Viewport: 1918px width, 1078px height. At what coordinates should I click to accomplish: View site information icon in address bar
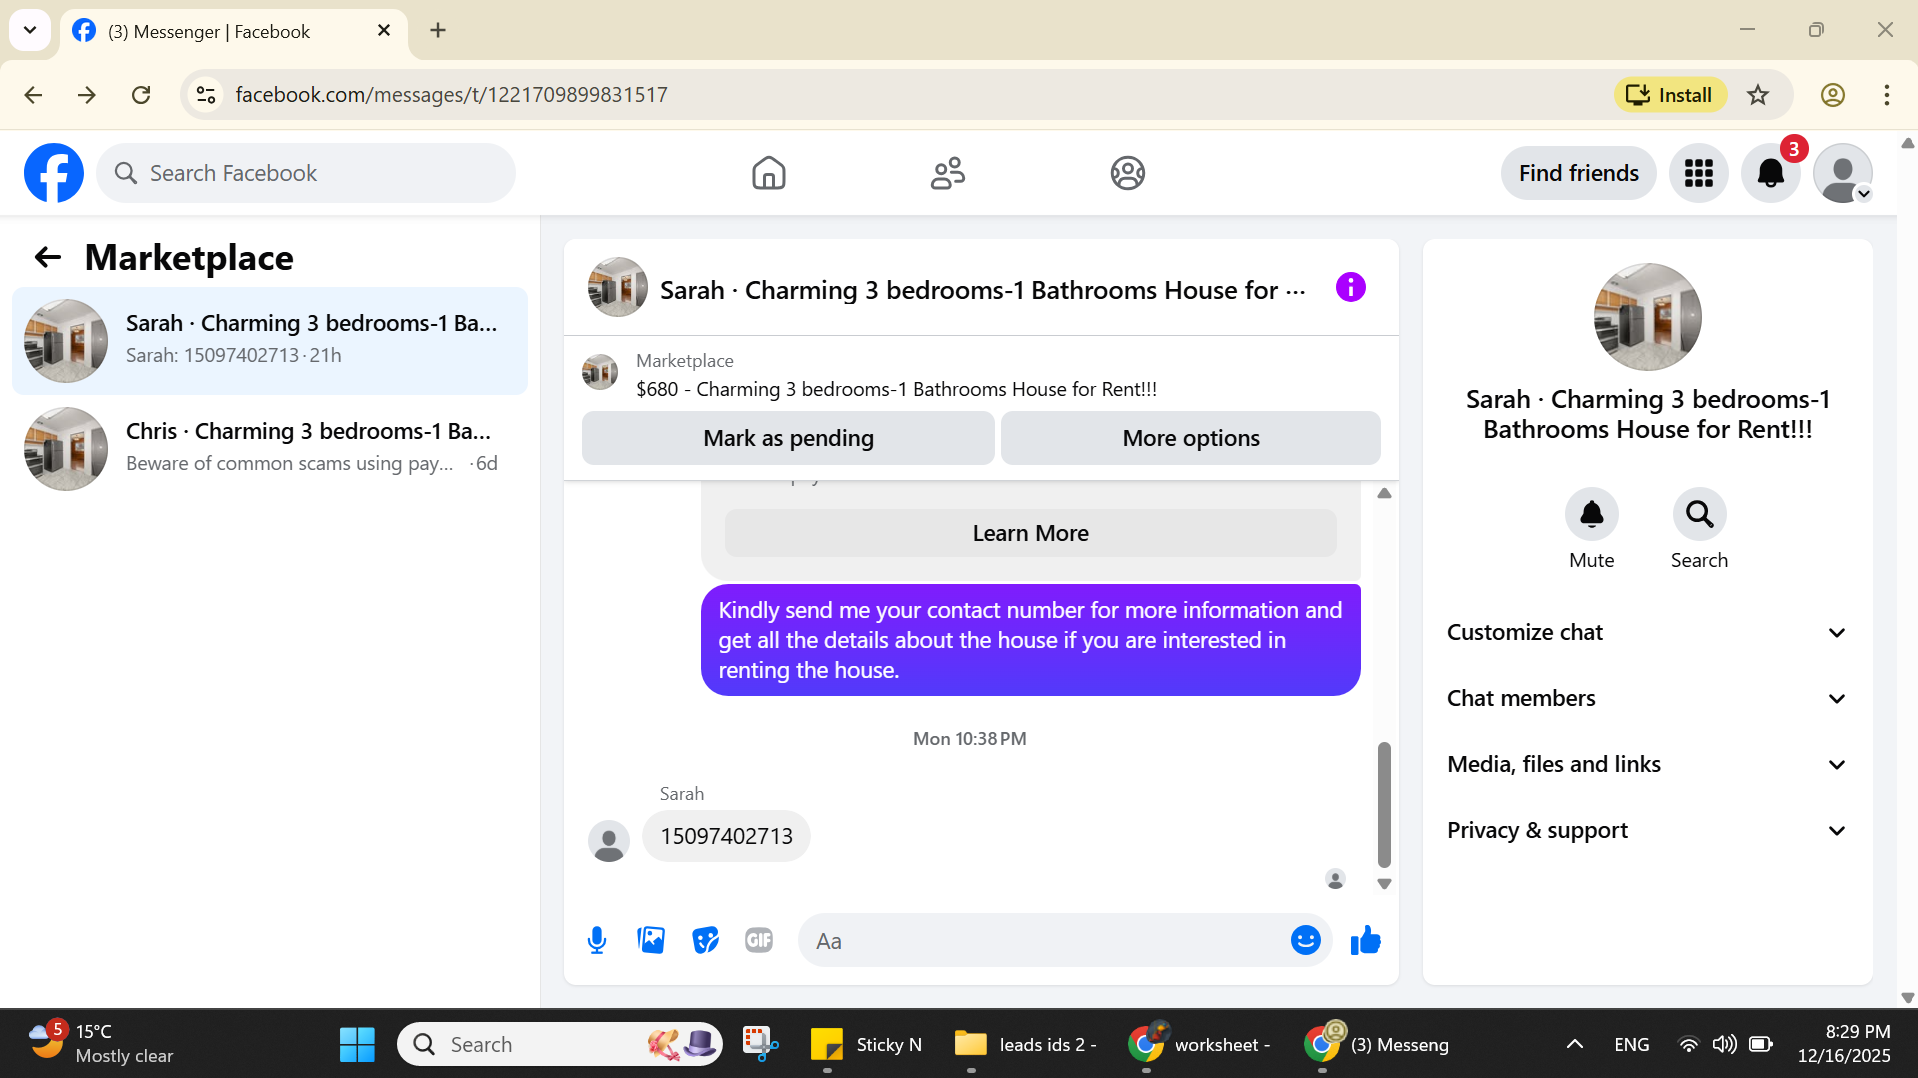(x=206, y=95)
